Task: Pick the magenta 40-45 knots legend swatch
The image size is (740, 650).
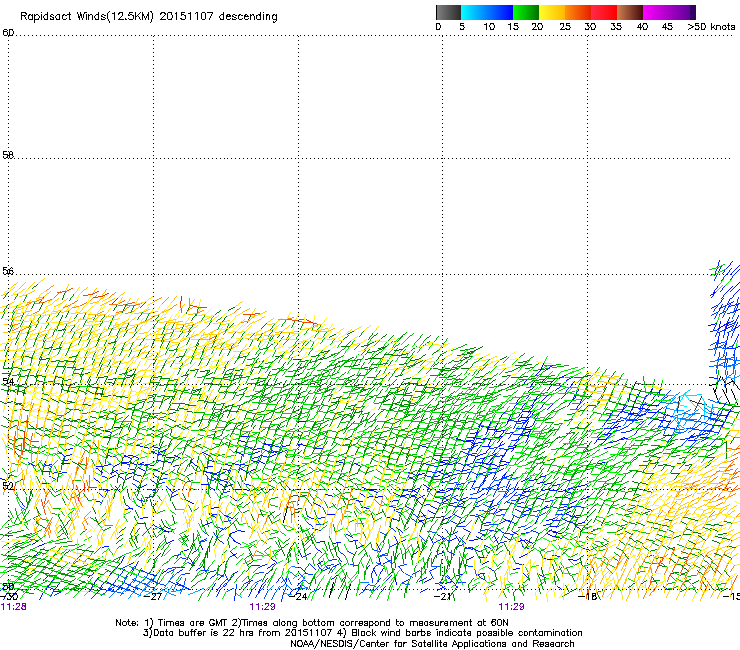Action: (x=656, y=12)
